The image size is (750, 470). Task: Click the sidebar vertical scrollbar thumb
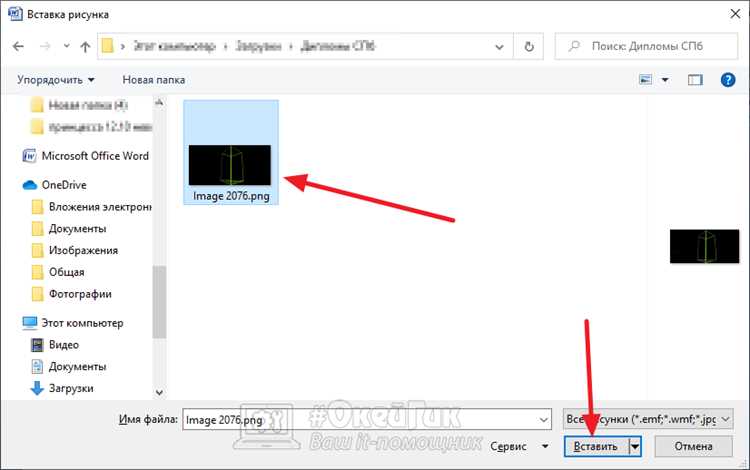159,302
